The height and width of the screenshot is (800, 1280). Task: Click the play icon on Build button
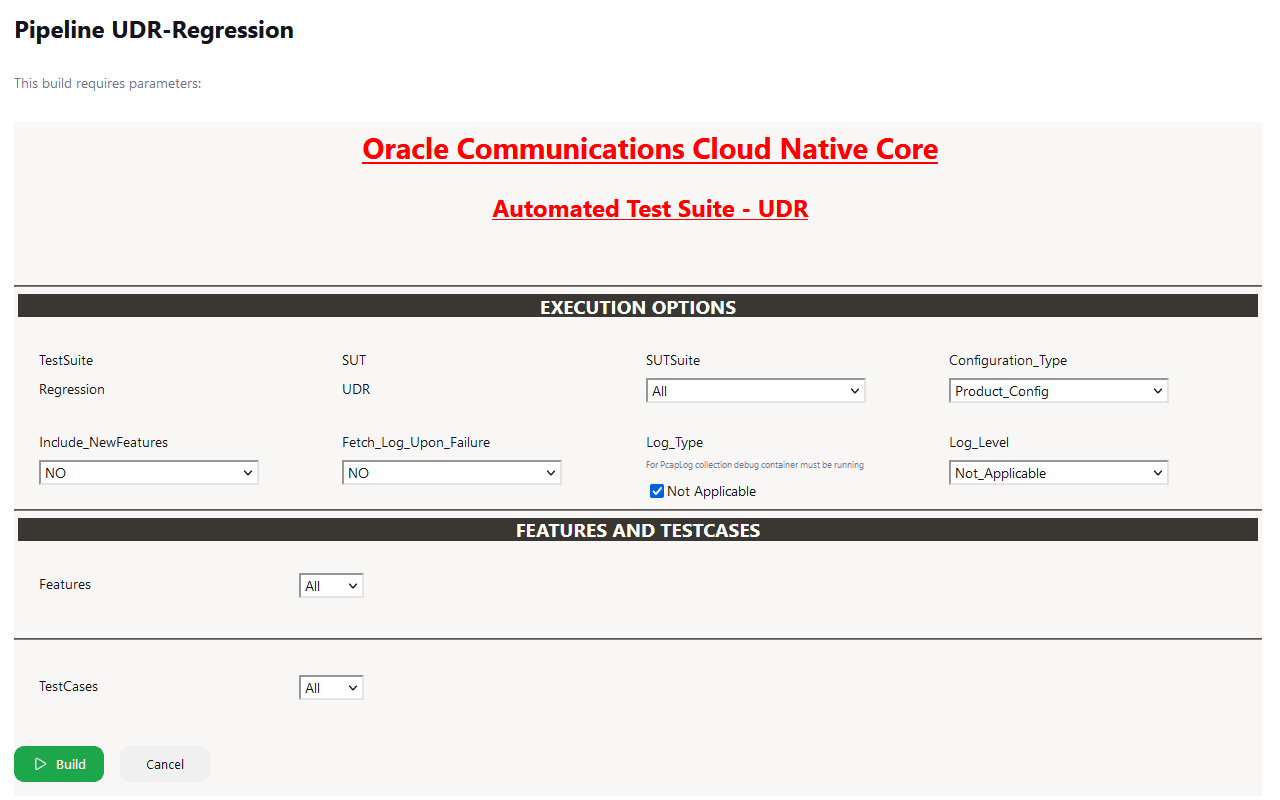coord(41,764)
